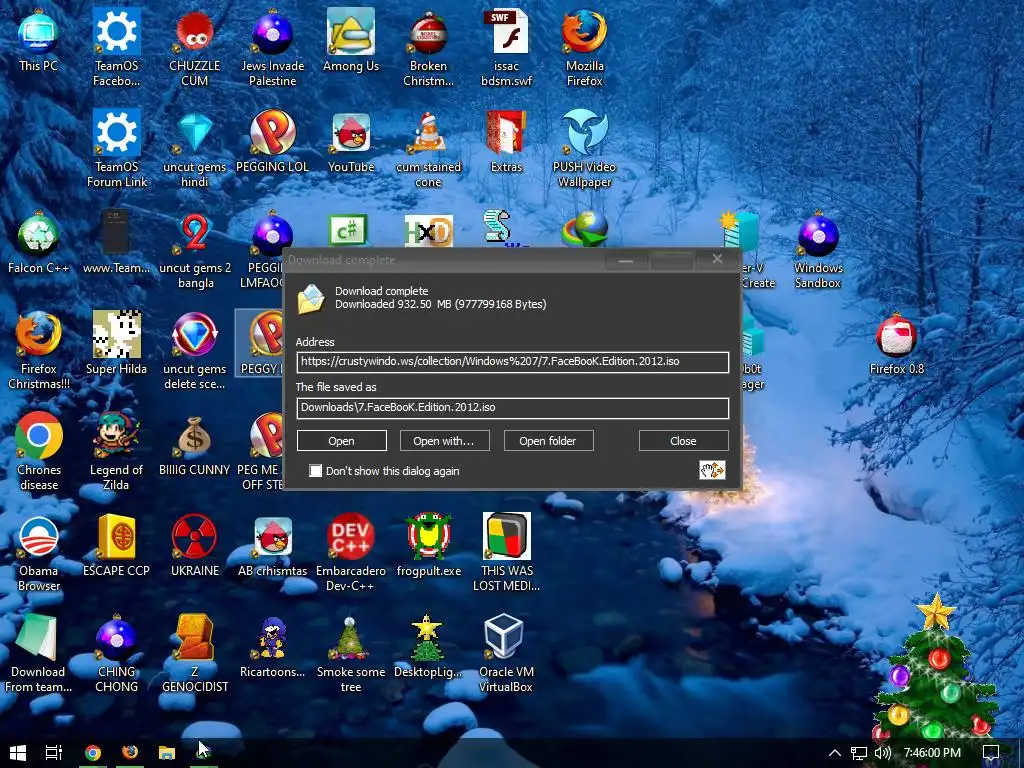Select the Broken Christm... ornament icon

[428, 48]
